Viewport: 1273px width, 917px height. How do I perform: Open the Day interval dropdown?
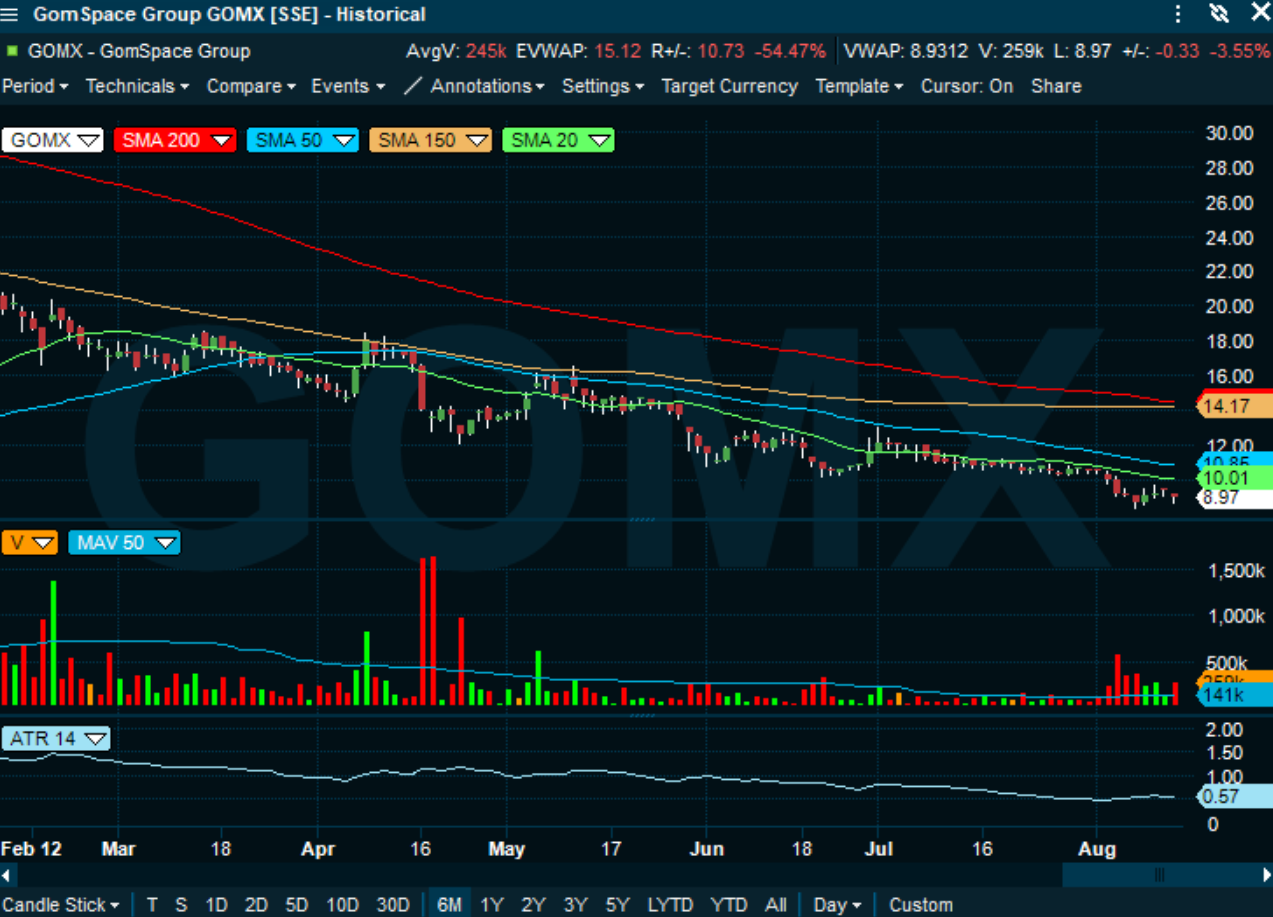pyautogui.click(x=838, y=905)
